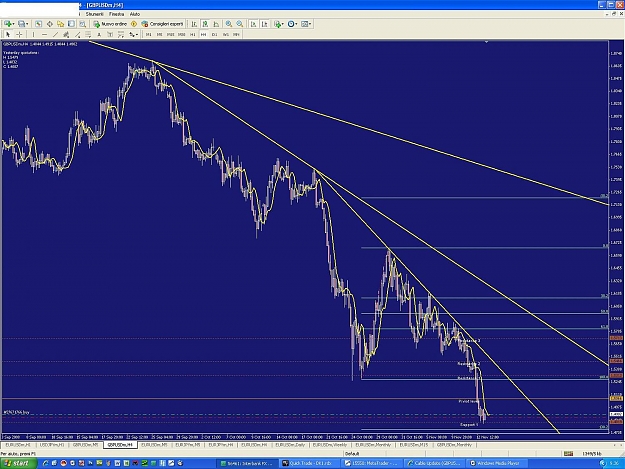Switch chart to candlestick type
The height and width of the screenshot is (469, 625).
click(205, 24)
